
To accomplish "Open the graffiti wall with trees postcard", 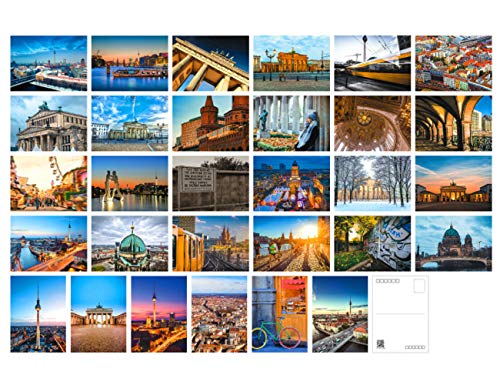I will pos(373,243).
